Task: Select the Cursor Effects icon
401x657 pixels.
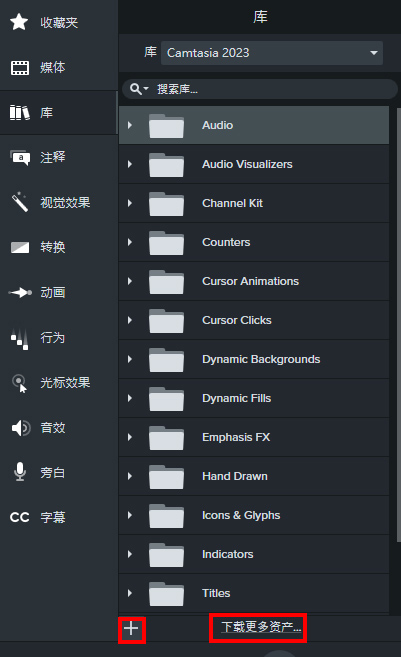Action: pyautogui.click(x=20, y=383)
